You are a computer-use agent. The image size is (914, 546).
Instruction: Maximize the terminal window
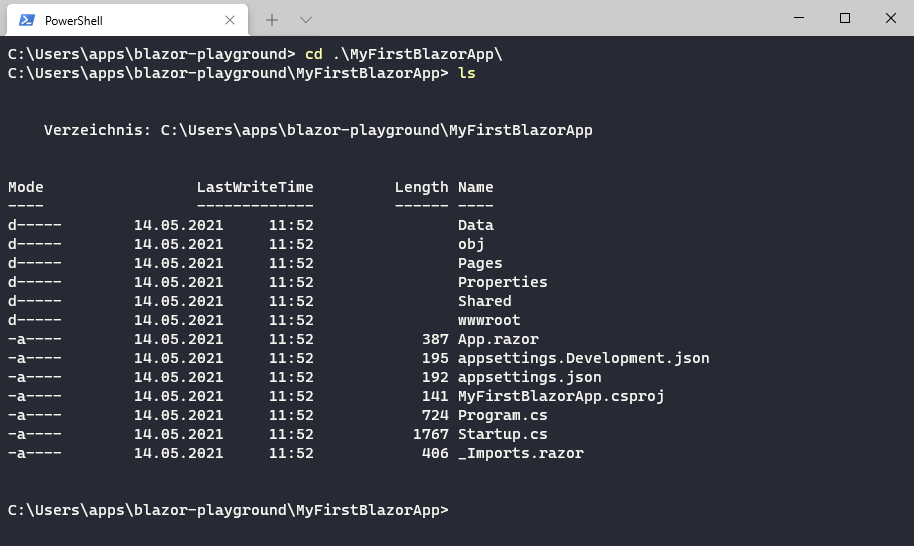pyautogui.click(x=845, y=18)
